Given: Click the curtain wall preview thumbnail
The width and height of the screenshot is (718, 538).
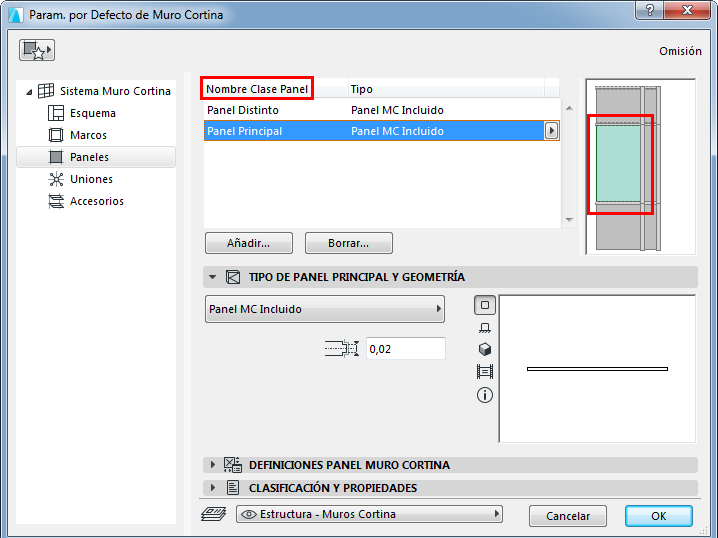Looking at the screenshot, I should 640,167.
